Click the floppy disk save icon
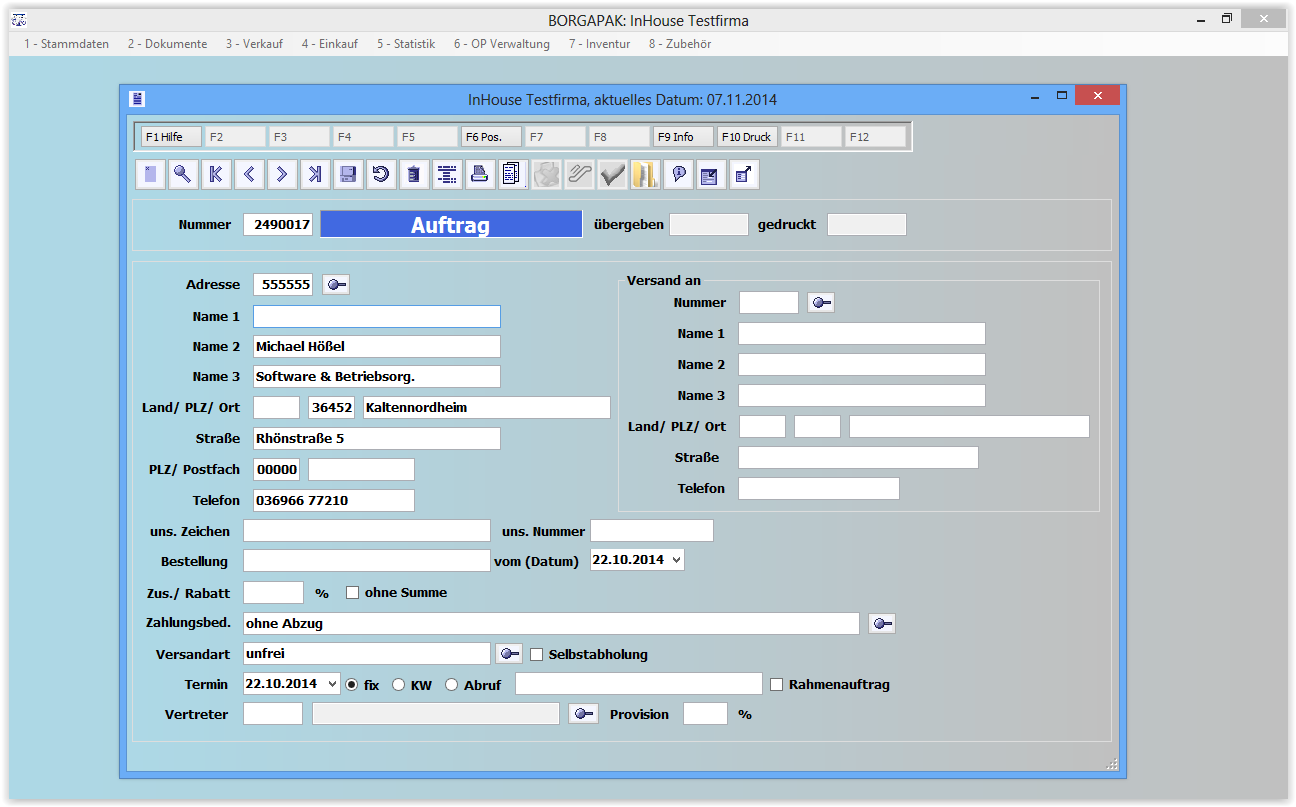Screen dimensions: 1296x807 (348, 175)
